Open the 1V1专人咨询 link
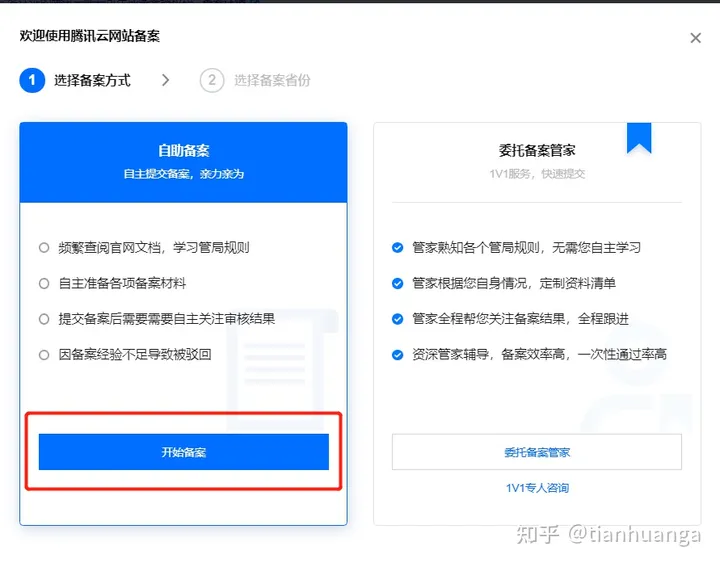Screen dimensions: 720x567 (x=537, y=488)
